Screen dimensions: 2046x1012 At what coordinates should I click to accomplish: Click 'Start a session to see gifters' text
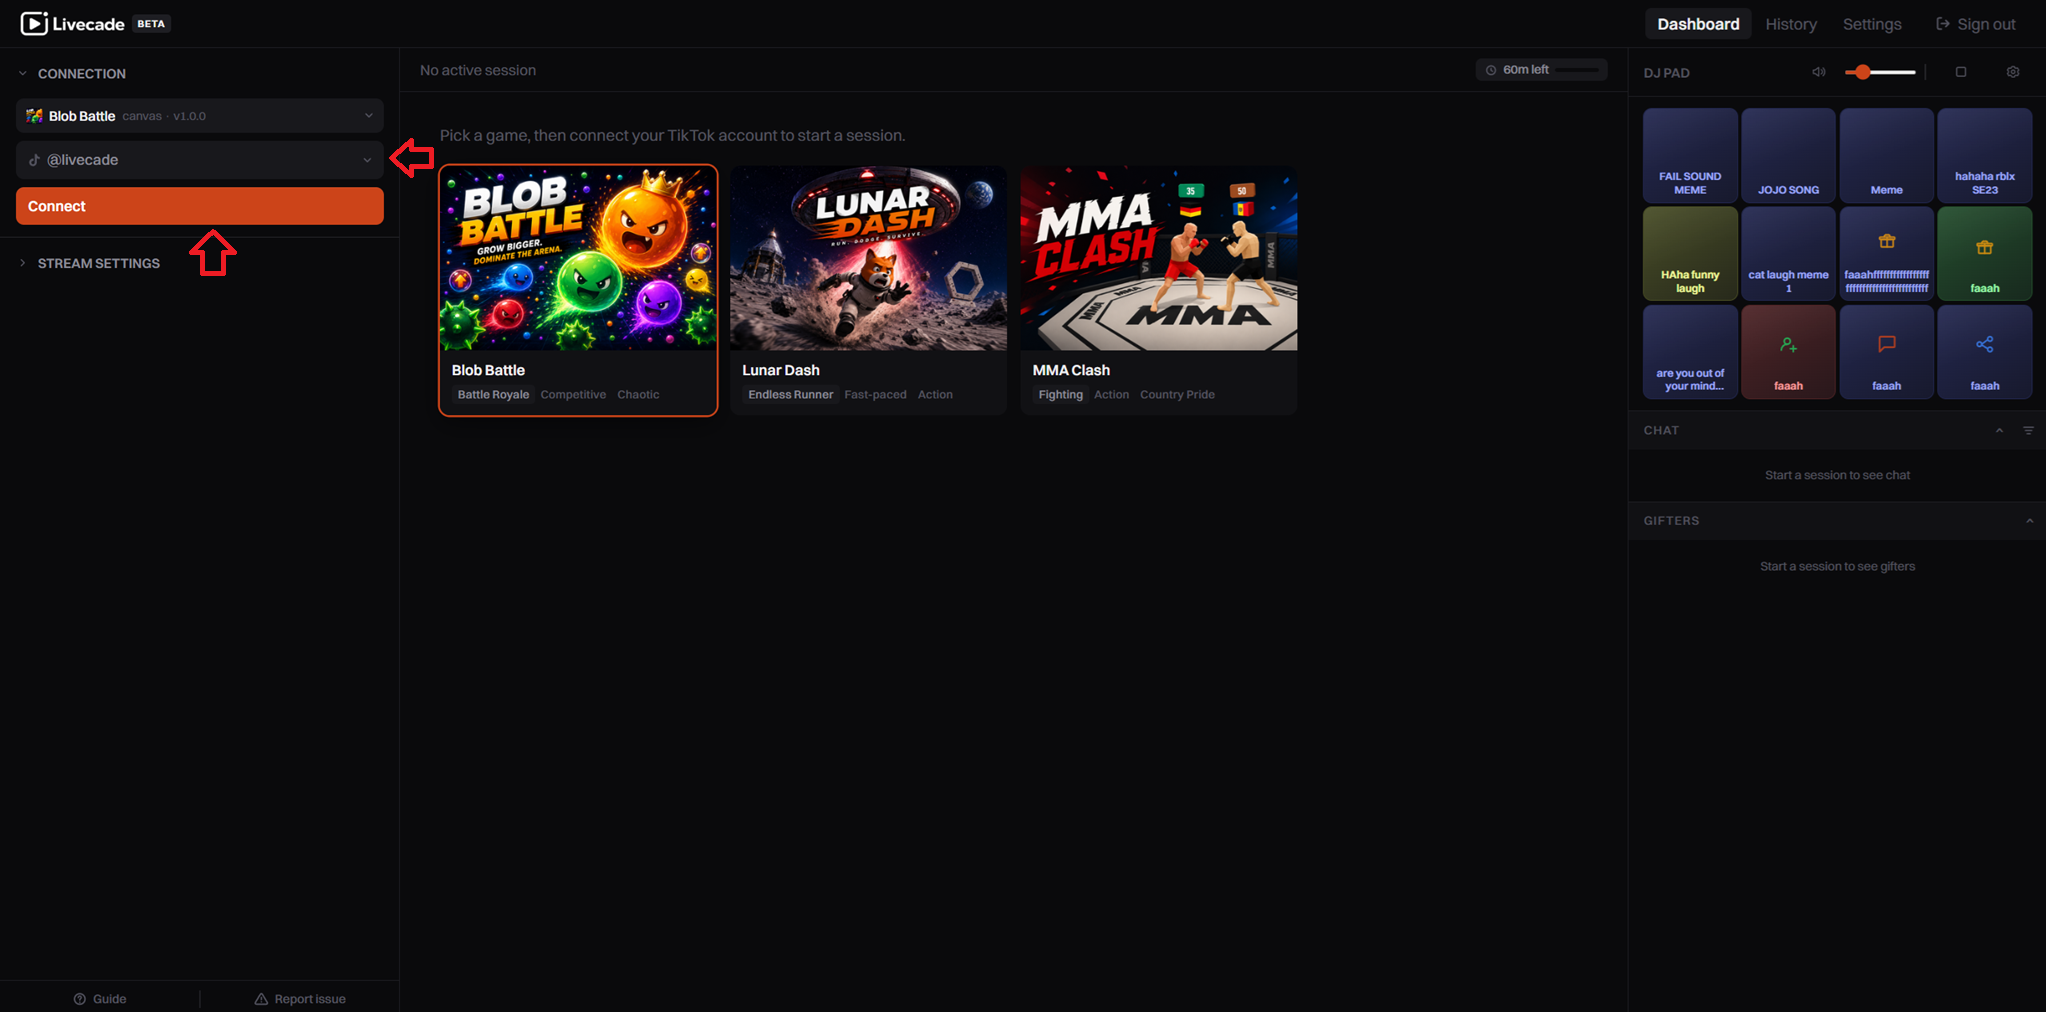pyautogui.click(x=1837, y=566)
